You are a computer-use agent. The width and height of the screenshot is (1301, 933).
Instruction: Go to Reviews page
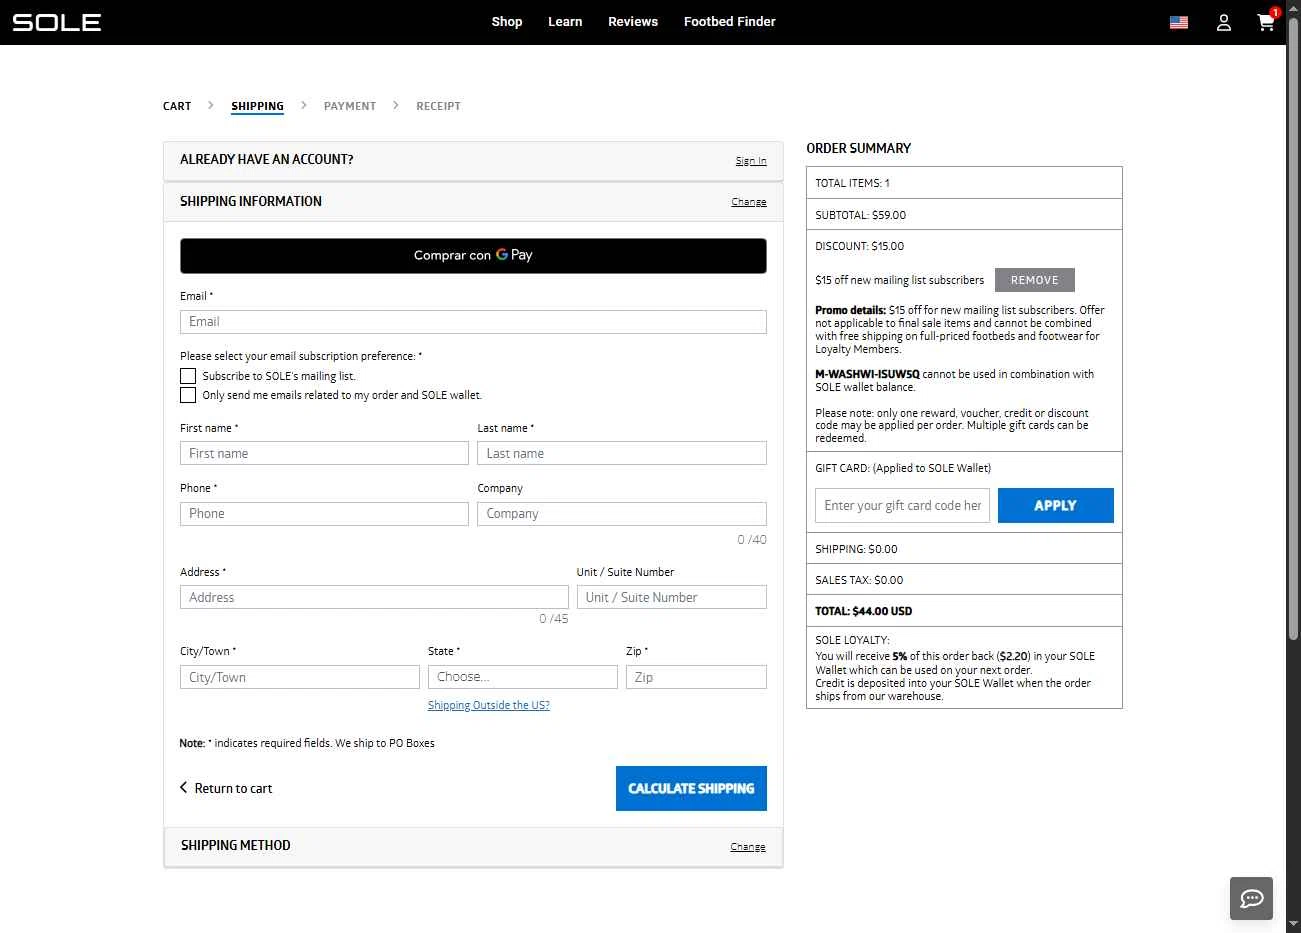tap(633, 22)
